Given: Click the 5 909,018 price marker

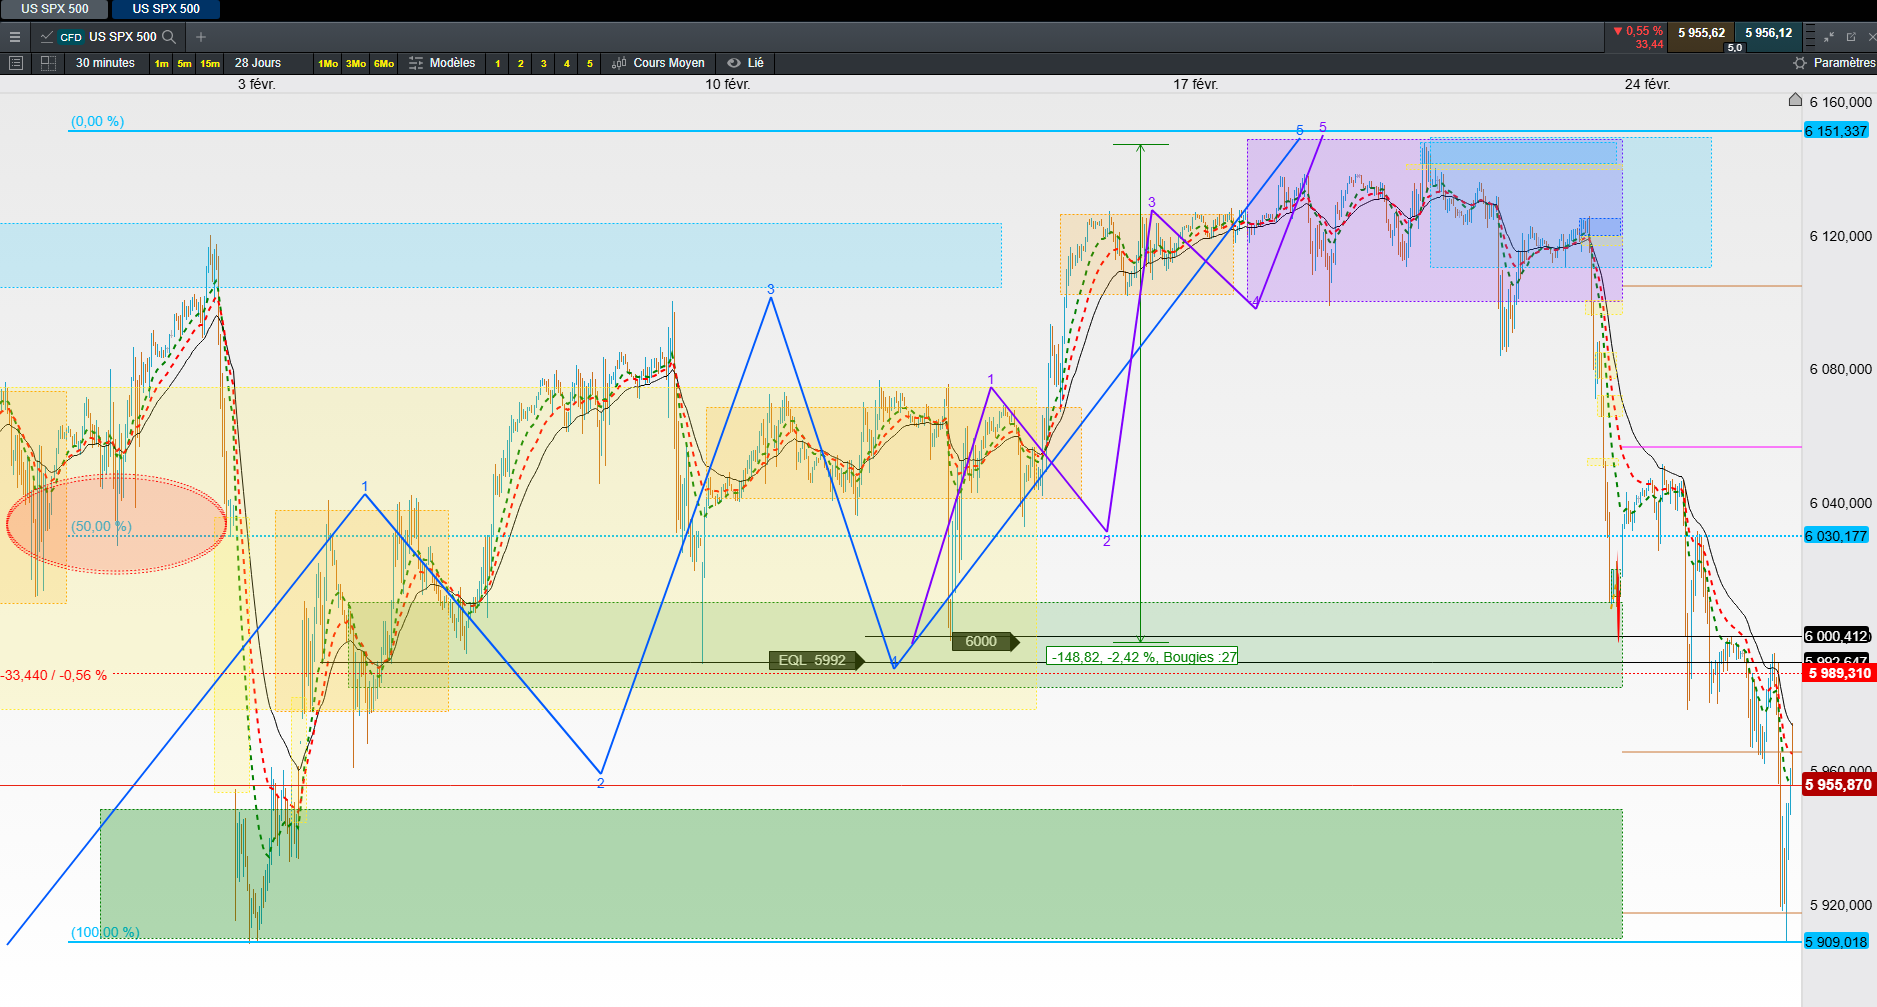Looking at the screenshot, I should [1837, 942].
